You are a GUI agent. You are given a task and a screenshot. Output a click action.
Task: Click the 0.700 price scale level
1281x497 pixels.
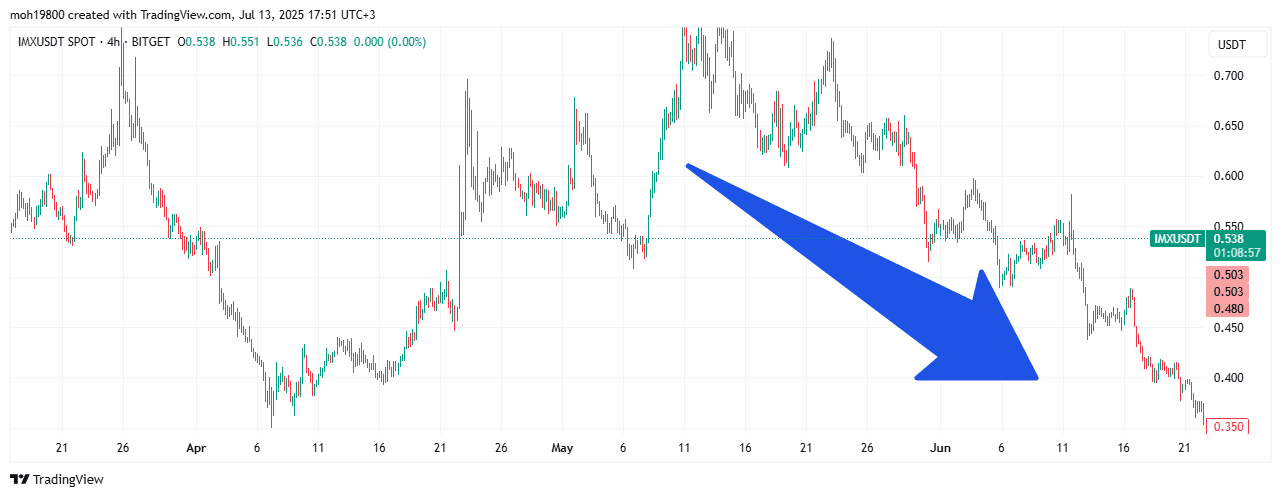click(1227, 76)
